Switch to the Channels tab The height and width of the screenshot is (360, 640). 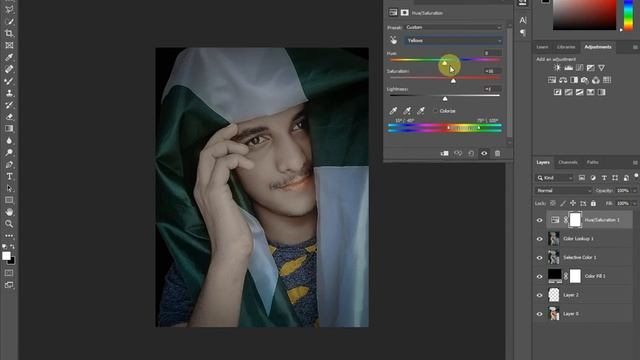click(x=568, y=162)
